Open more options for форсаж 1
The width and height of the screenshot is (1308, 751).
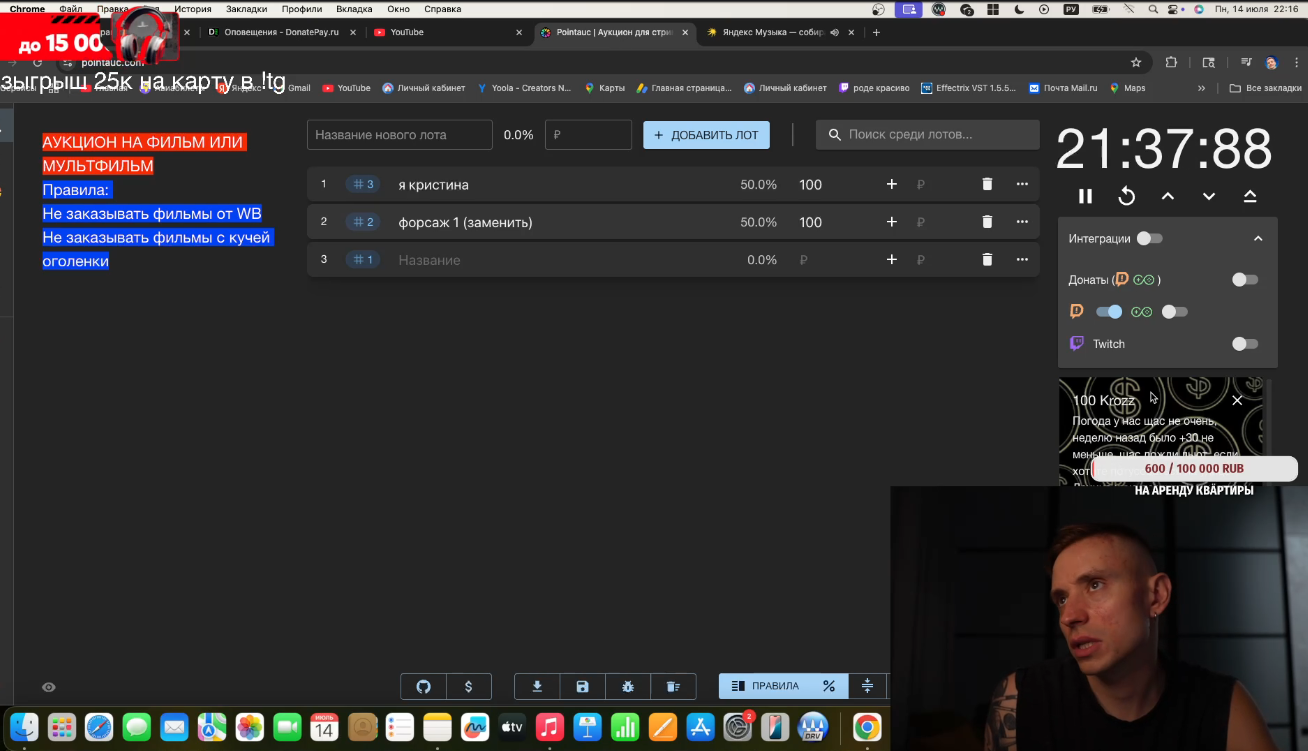1022,222
